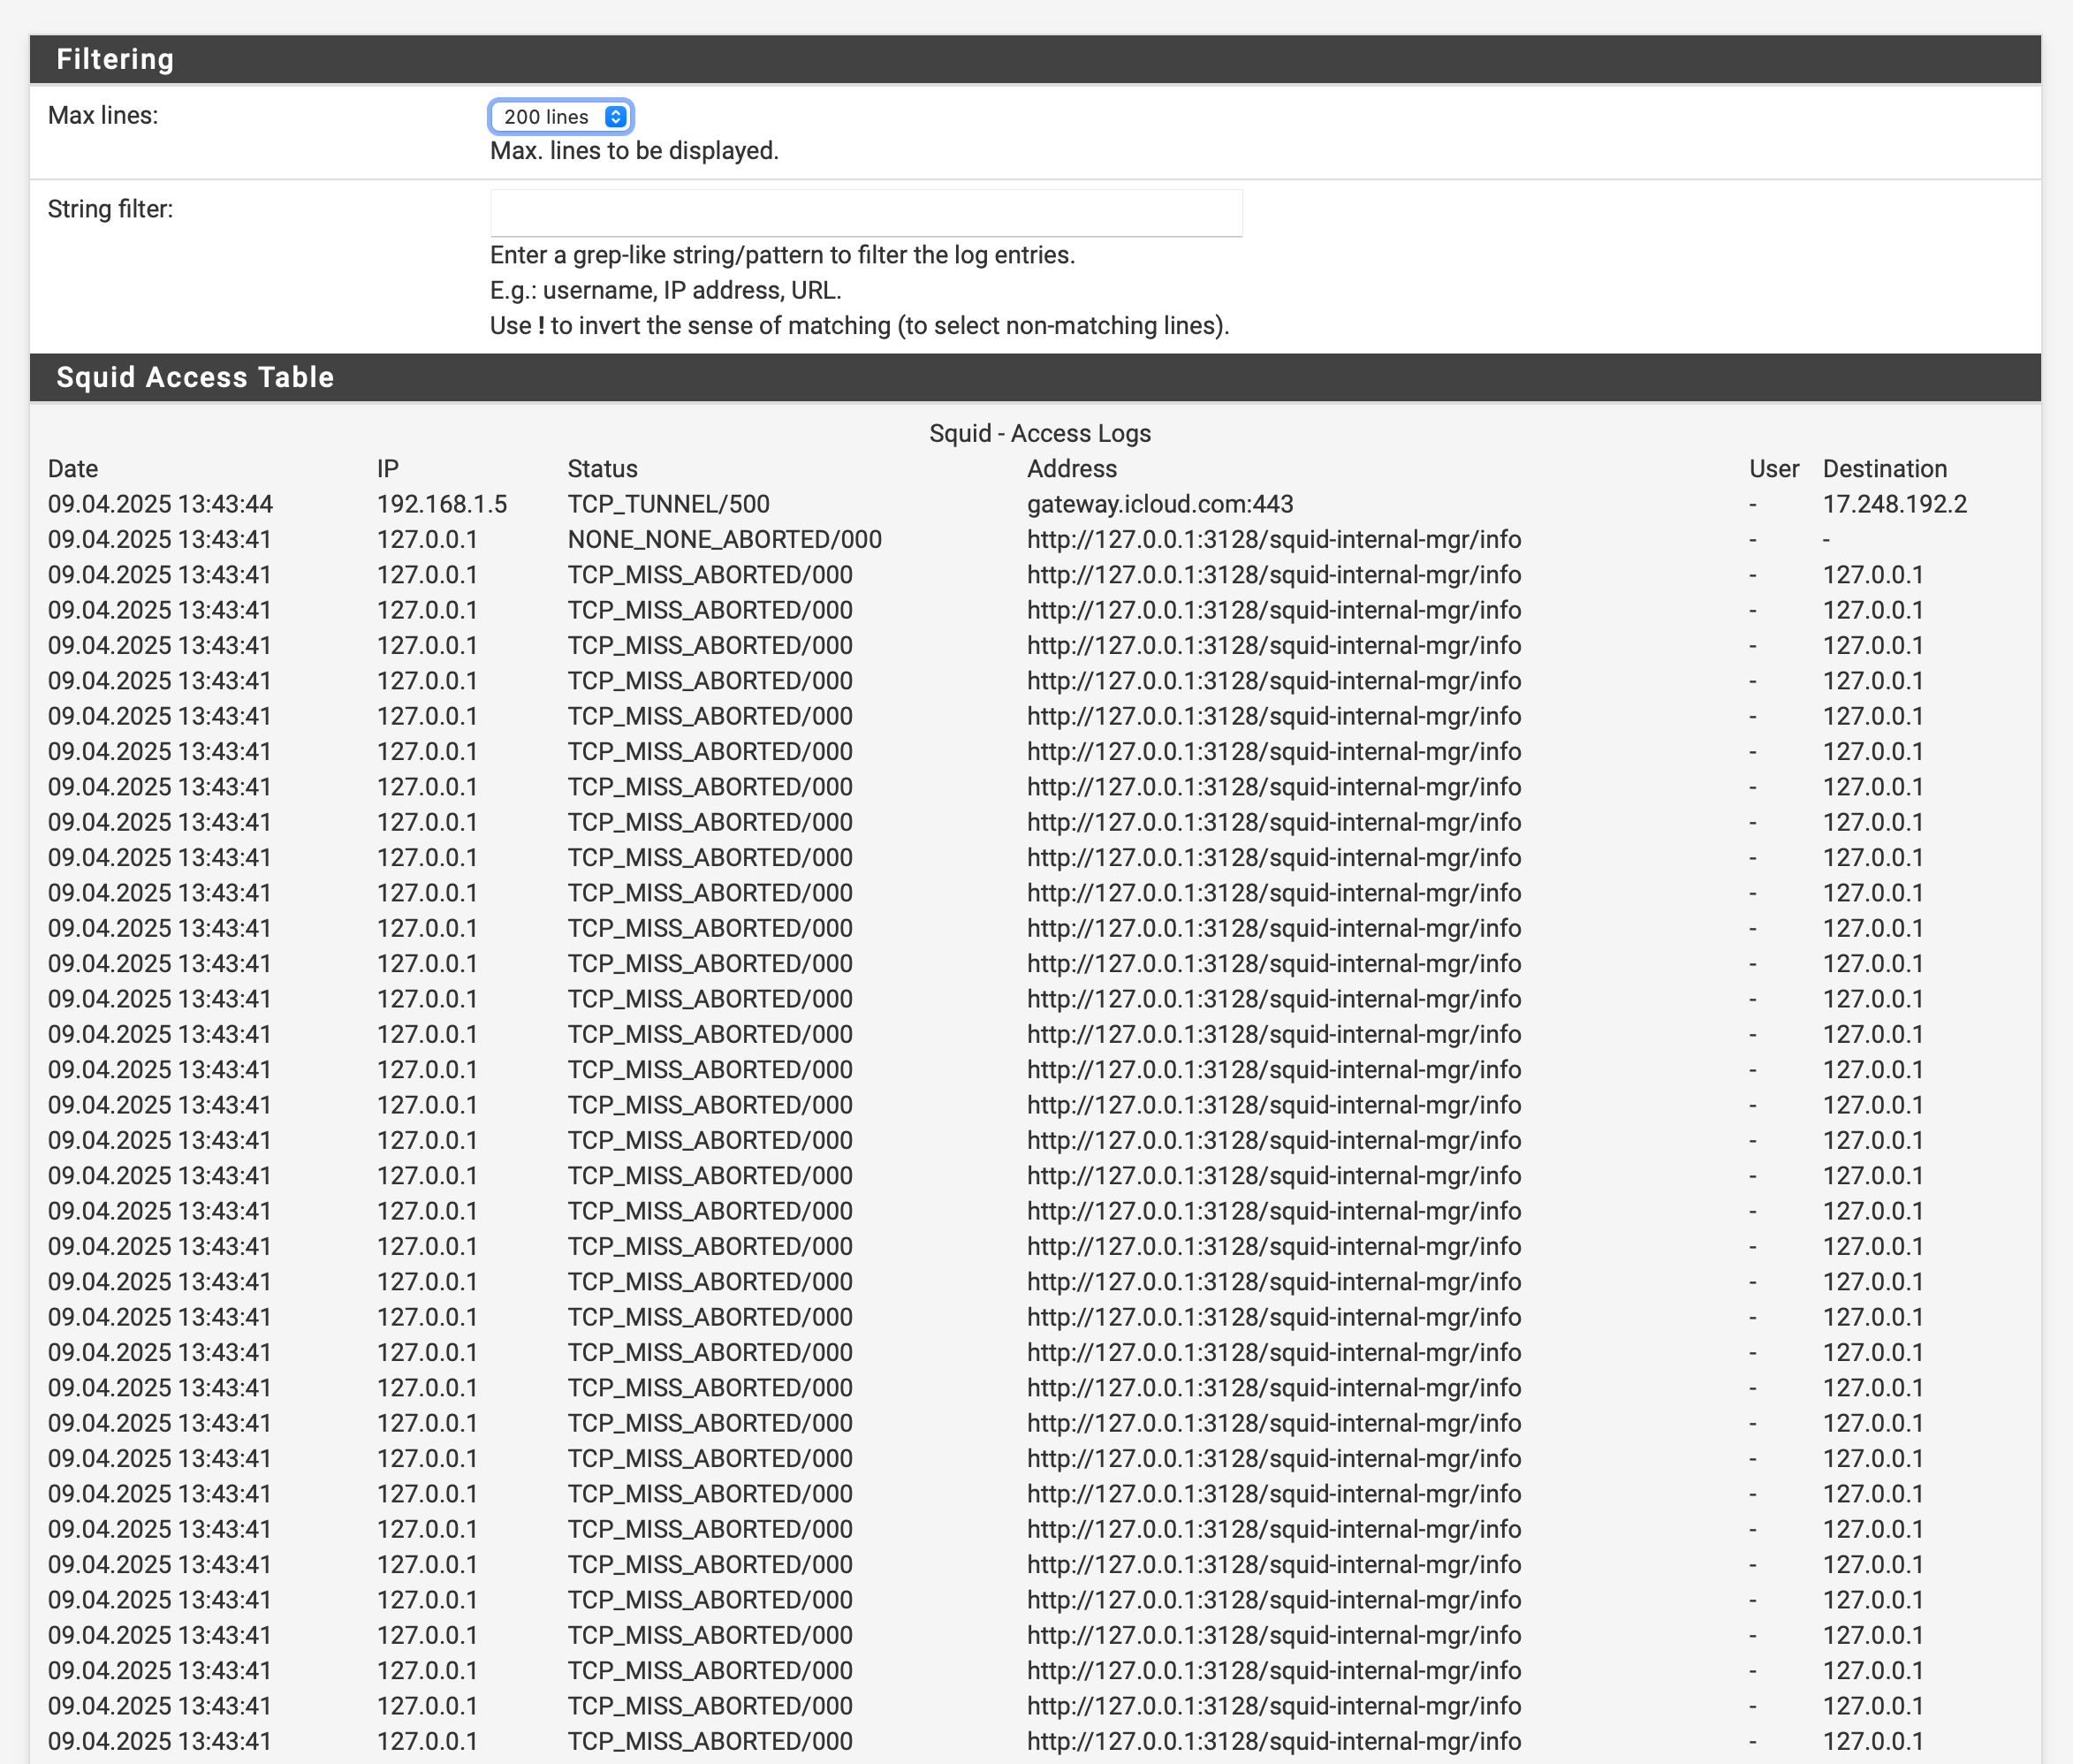Click the String filter input field
Screen dimensions: 2073x1764
pyautogui.click(x=866, y=213)
